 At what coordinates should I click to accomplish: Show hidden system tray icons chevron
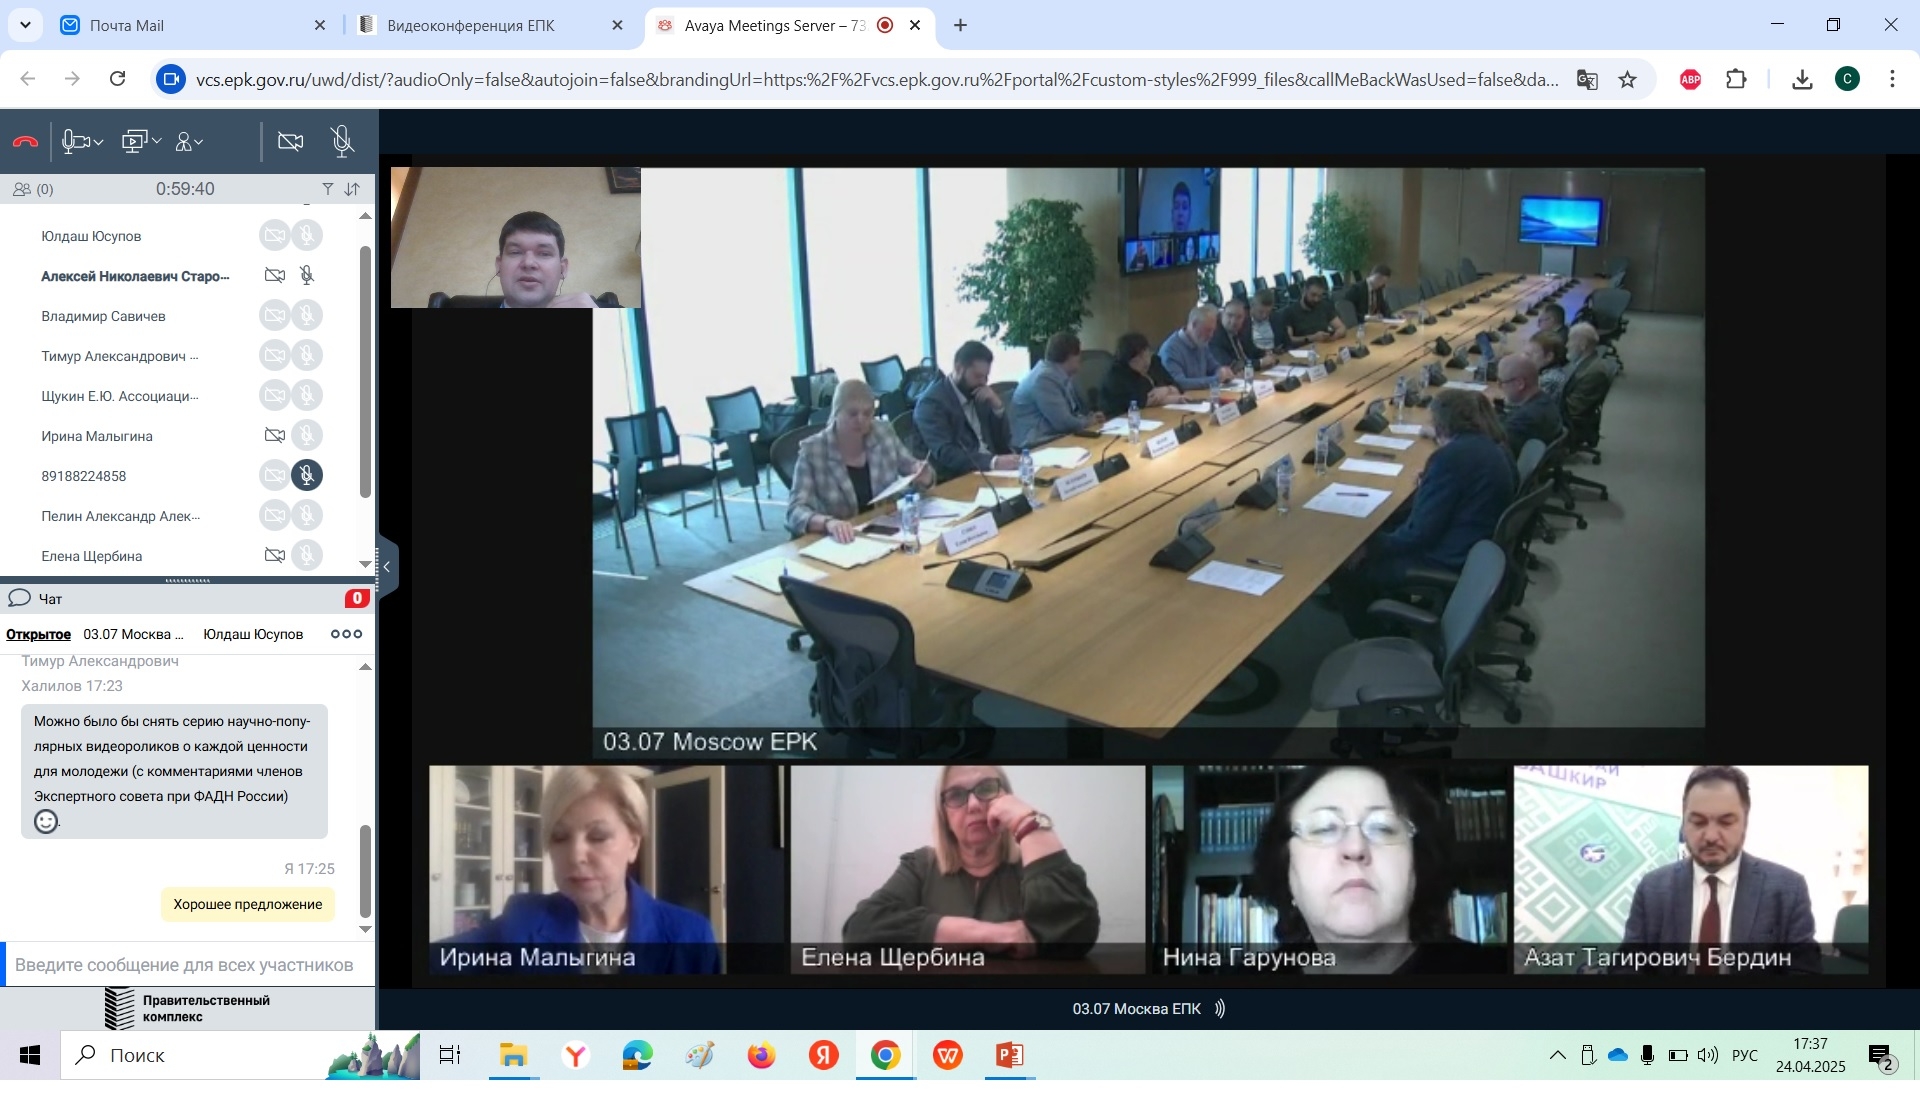click(1557, 1055)
